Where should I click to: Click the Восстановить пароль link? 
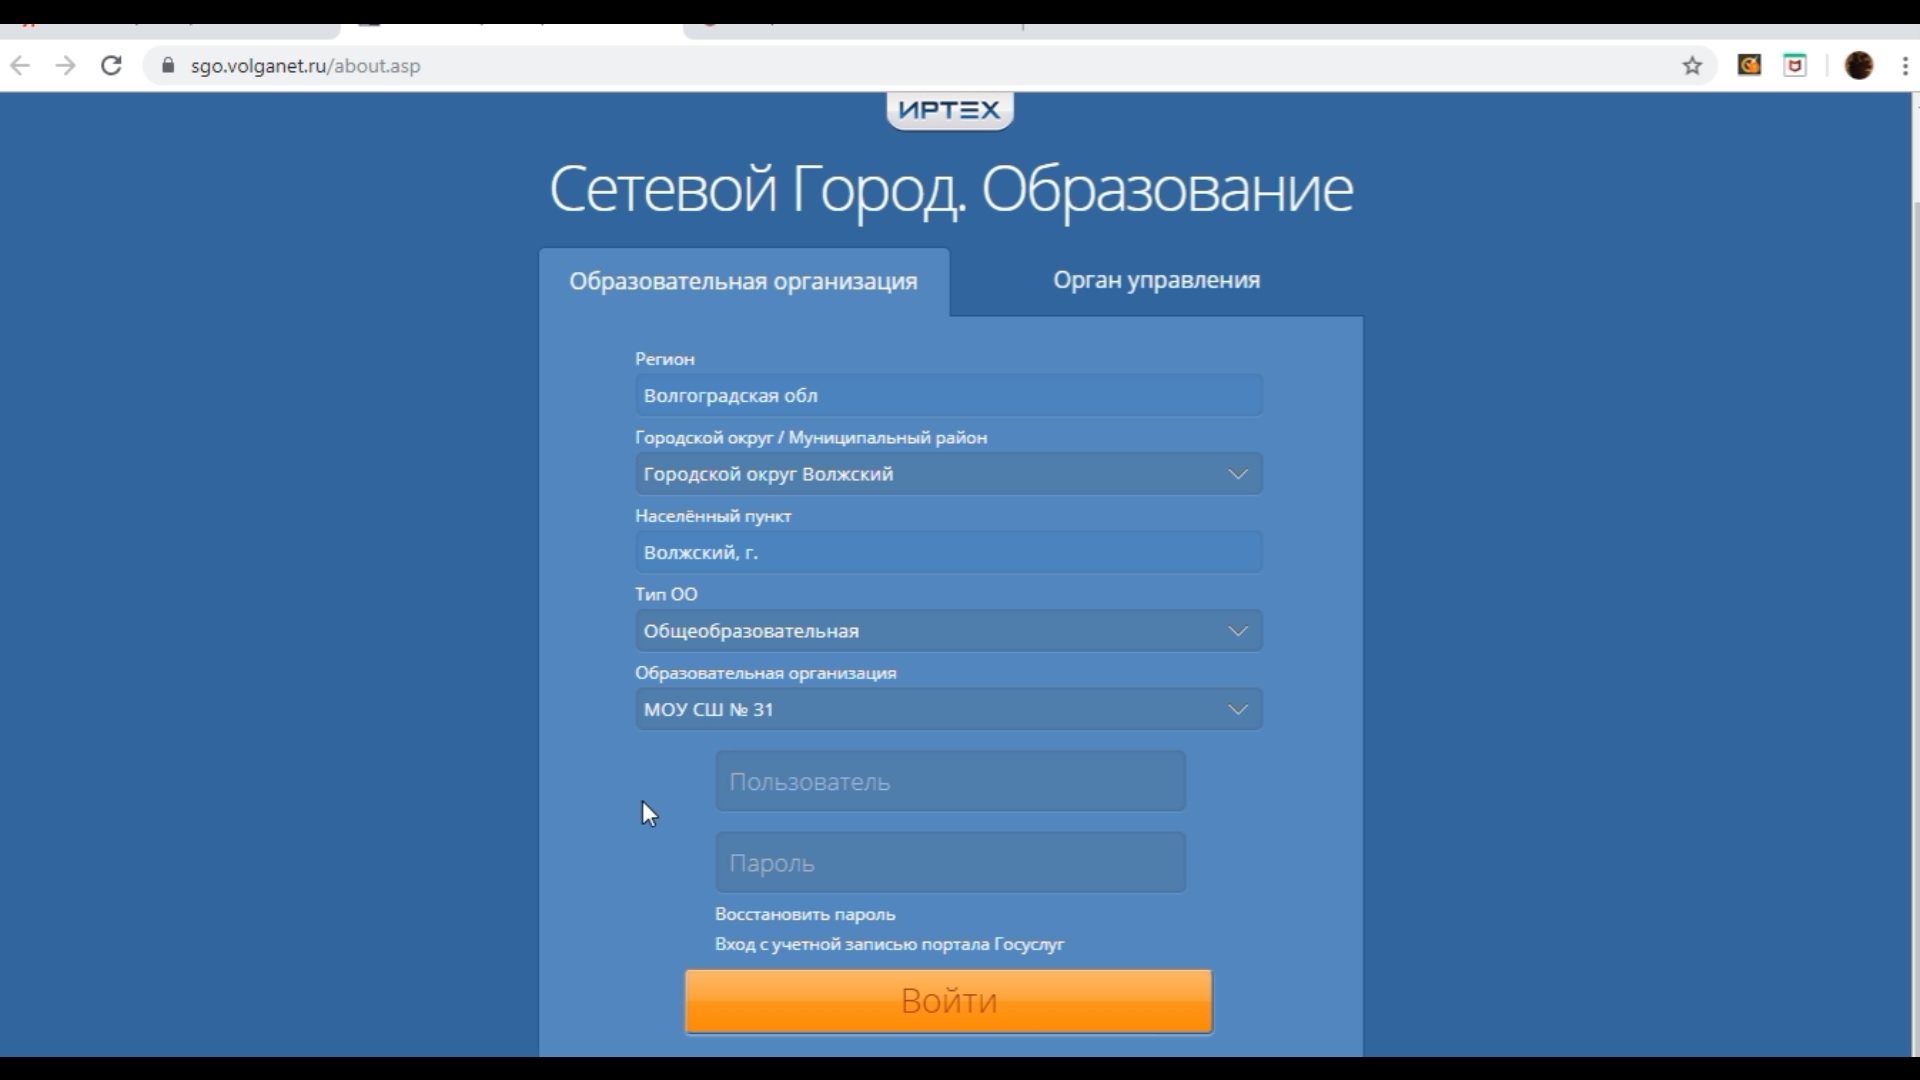(804, 914)
